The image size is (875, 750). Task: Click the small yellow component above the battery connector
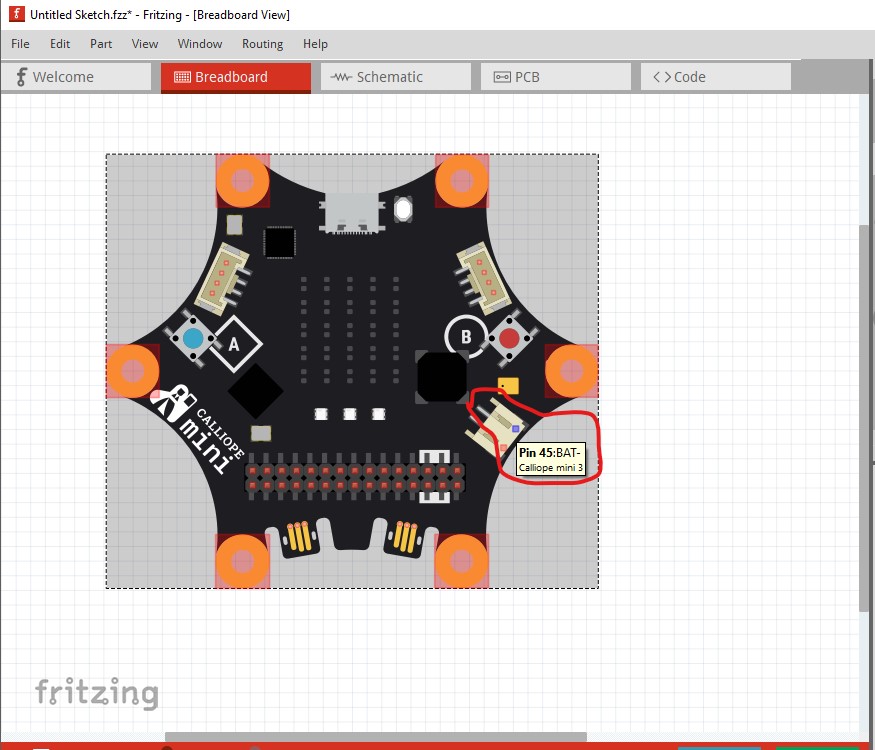click(x=508, y=386)
